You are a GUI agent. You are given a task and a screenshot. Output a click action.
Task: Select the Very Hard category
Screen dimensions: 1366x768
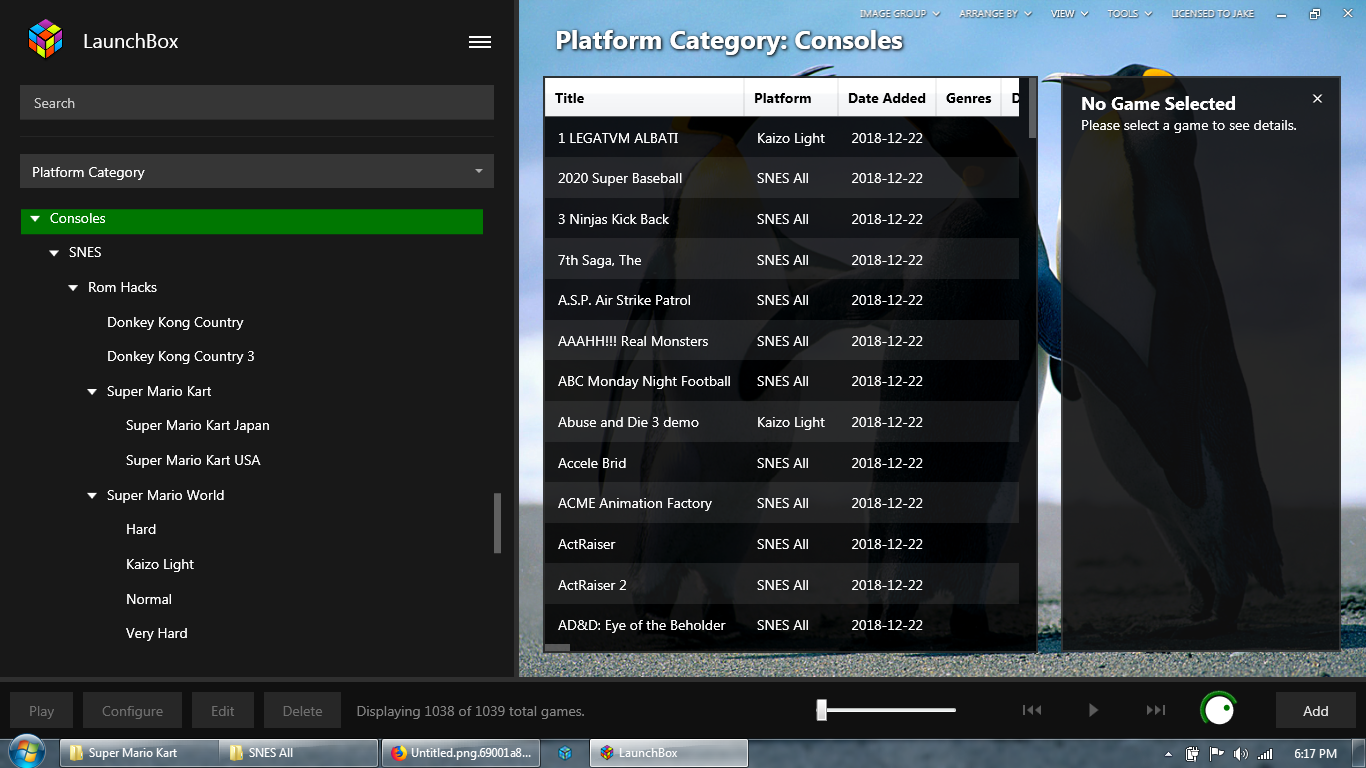[157, 633]
